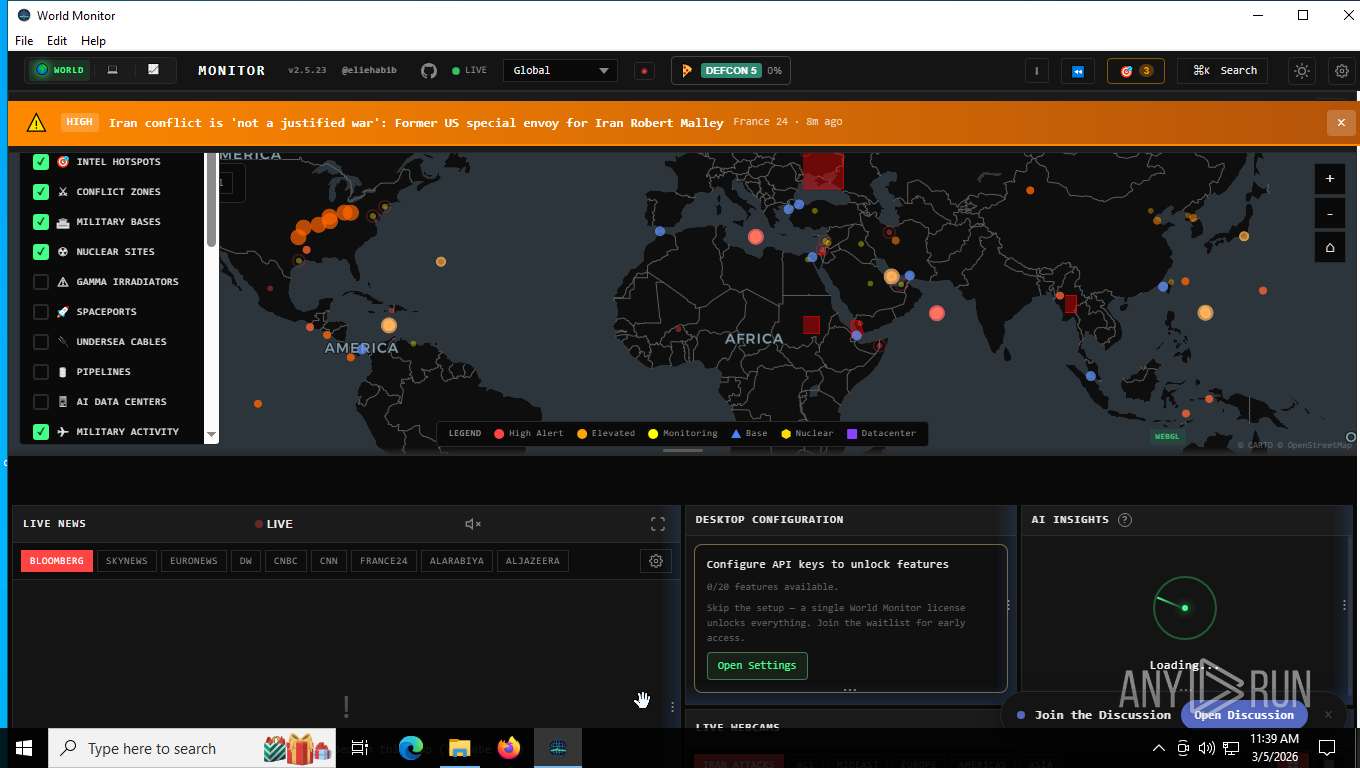
Task: Select the ALJAZEERA channel tab
Action: (x=533, y=561)
